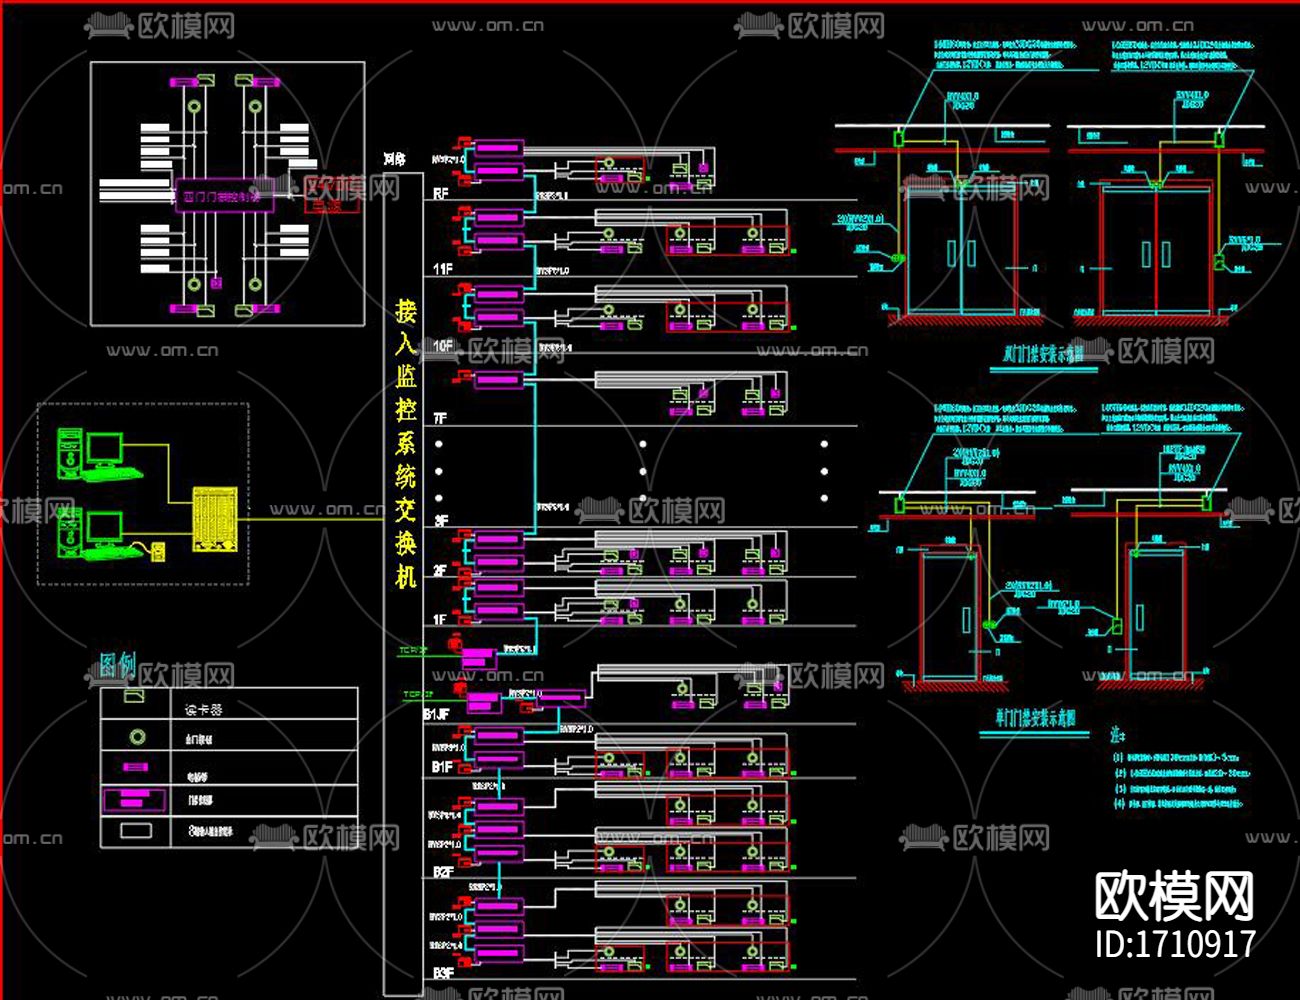Click the single-door installation diagram title
This screenshot has width=1300, height=1000.
pos(1035,718)
